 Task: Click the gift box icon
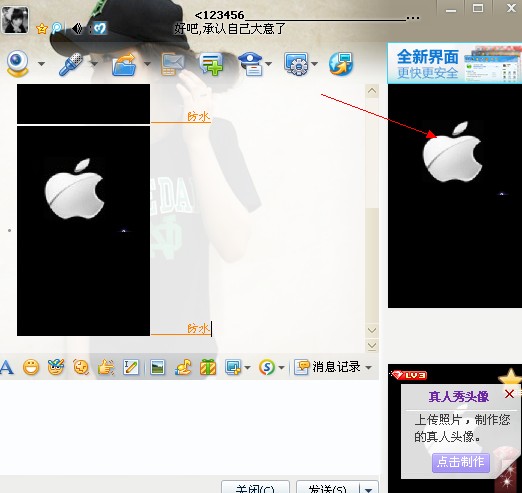(x=208, y=367)
